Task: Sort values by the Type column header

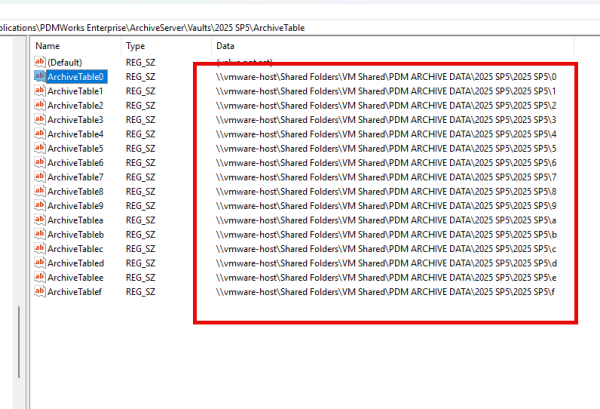Action: pyautogui.click(x=166, y=46)
